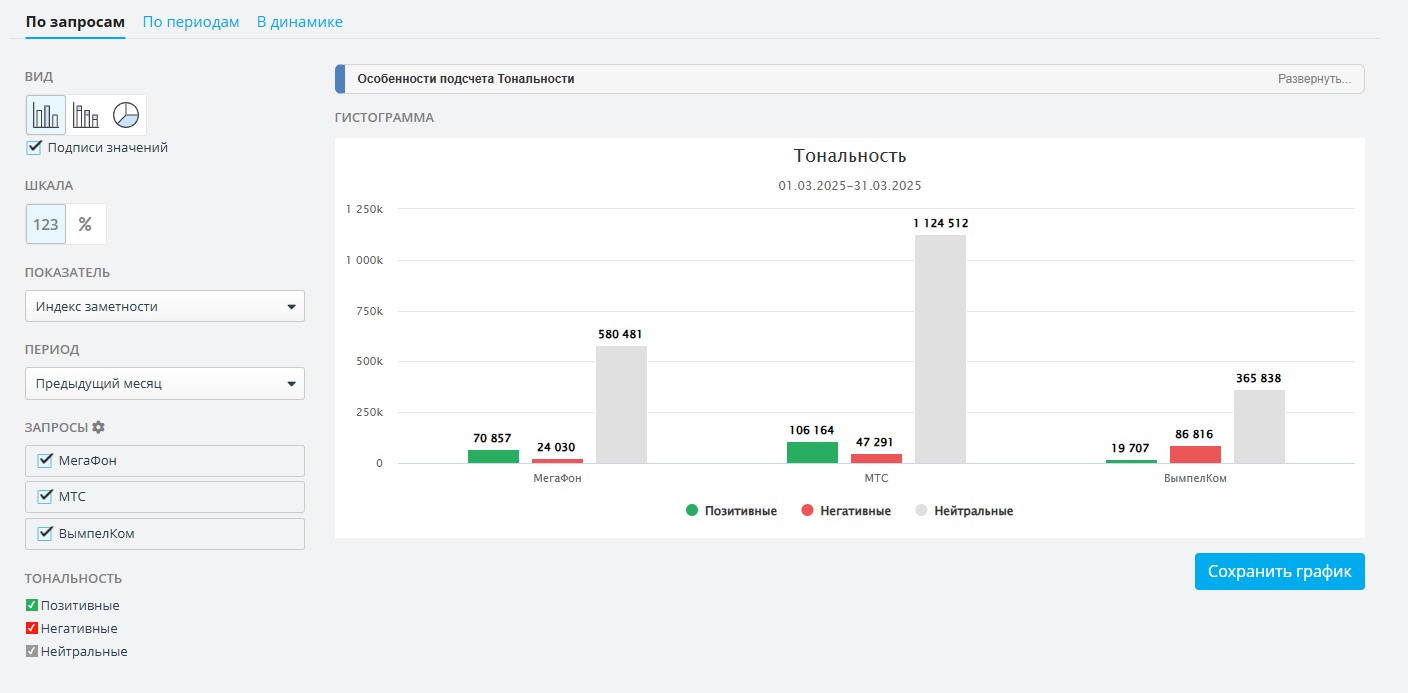Click the МТС positive bar 106 164
This screenshot has height=693, width=1408.
812,452
